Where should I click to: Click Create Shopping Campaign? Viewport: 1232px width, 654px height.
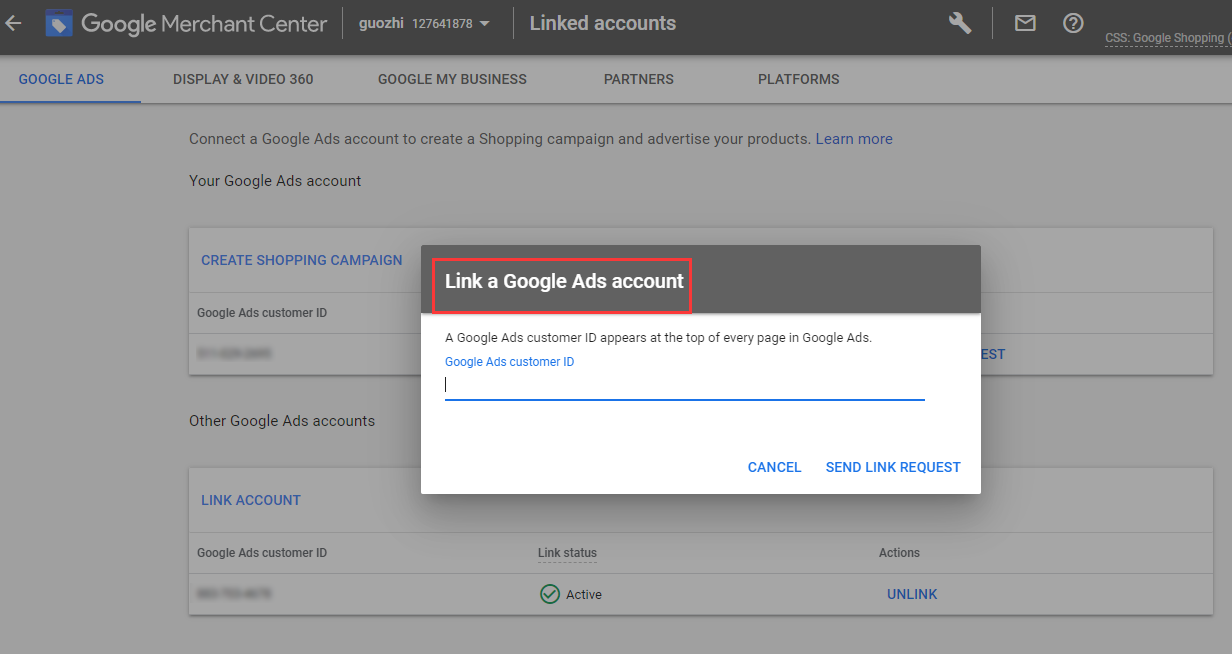(x=302, y=260)
